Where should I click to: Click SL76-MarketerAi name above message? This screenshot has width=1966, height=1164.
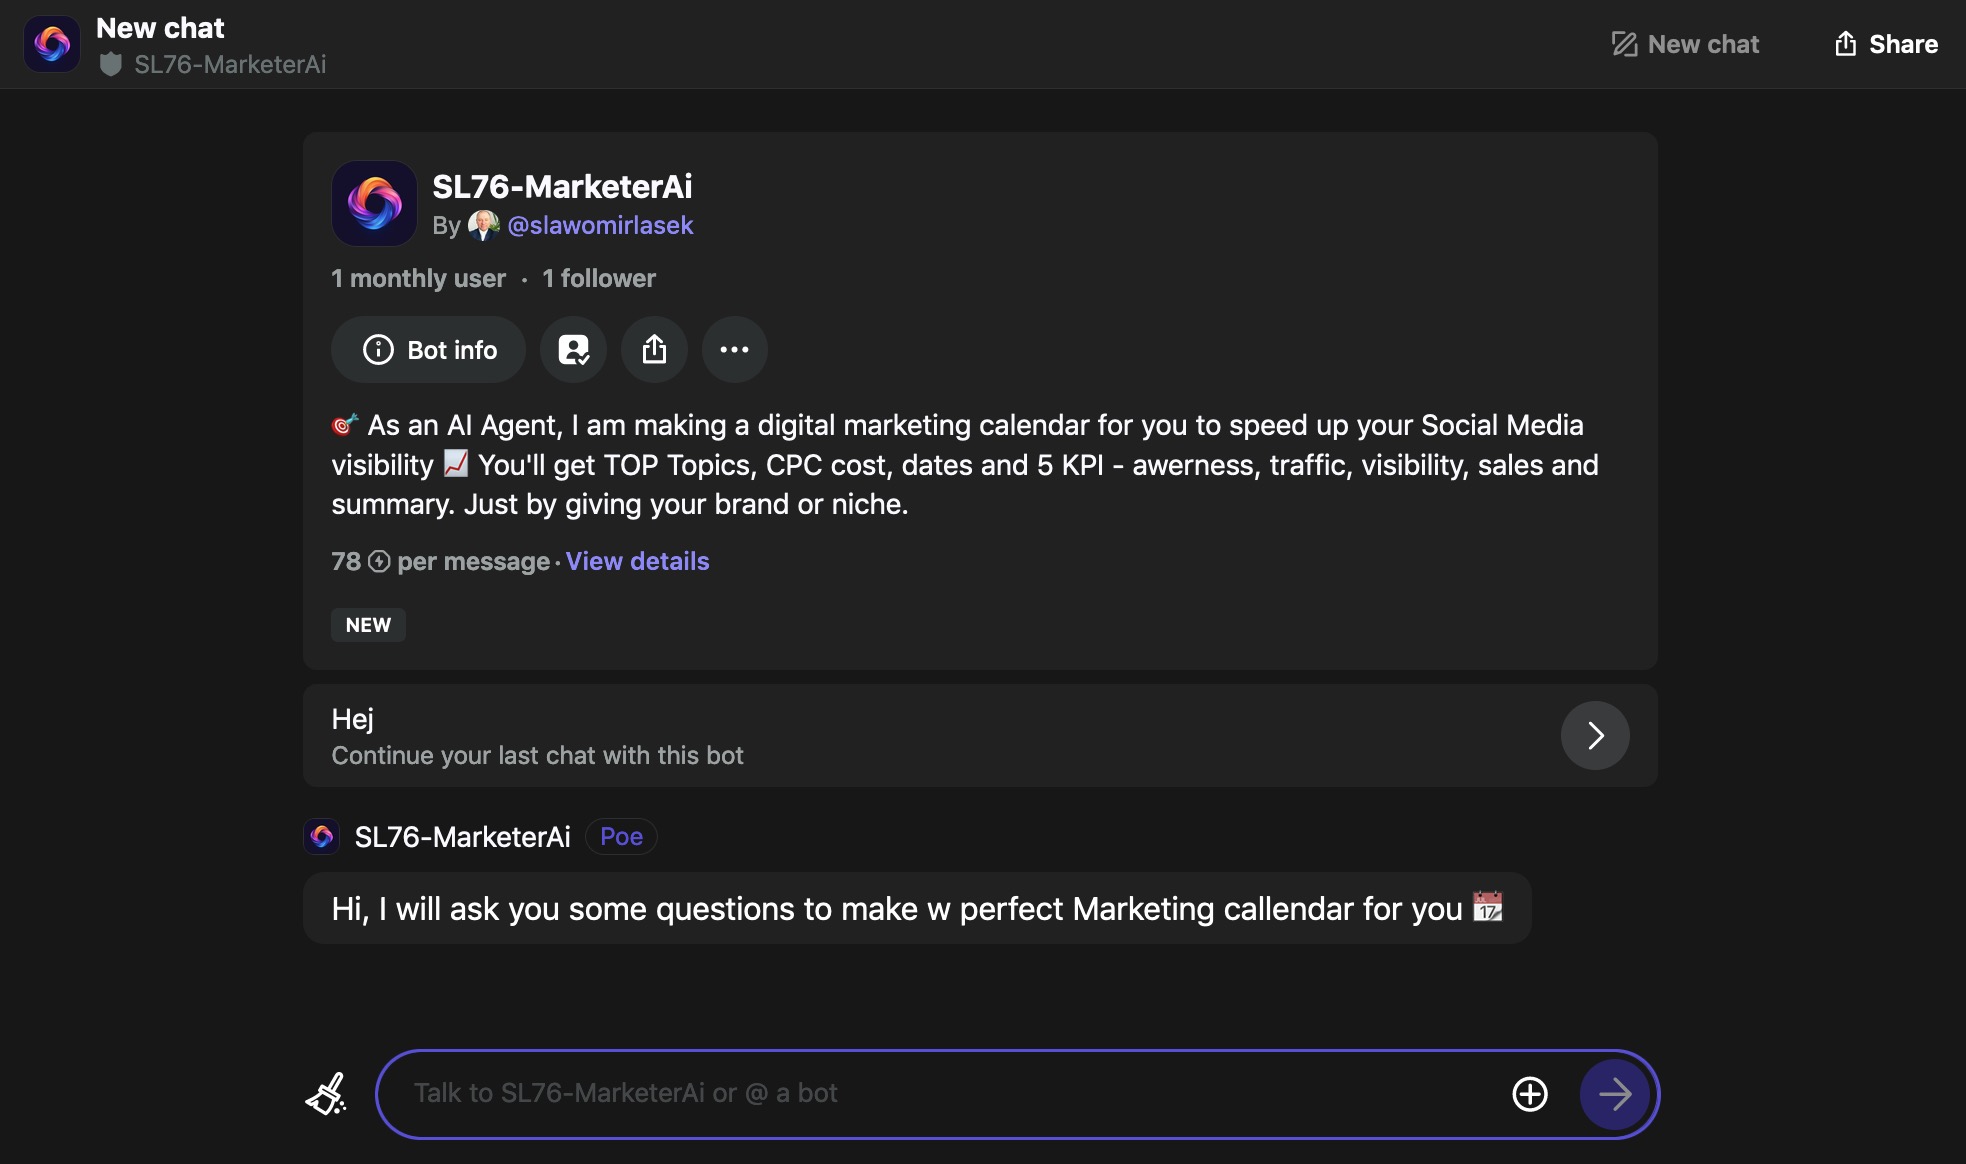click(x=462, y=837)
